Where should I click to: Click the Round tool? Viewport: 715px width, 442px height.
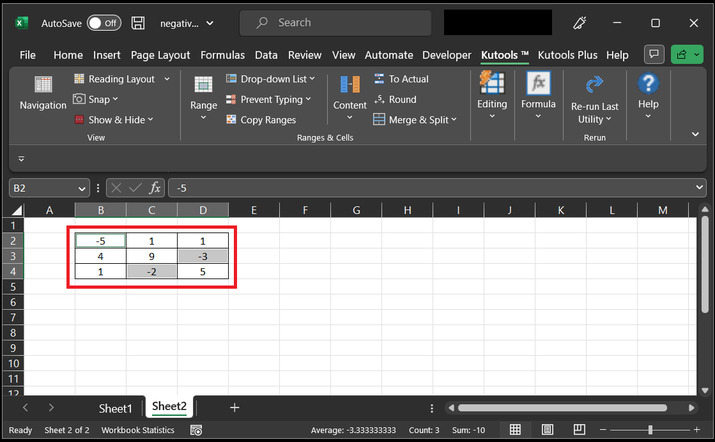[x=395, y=99]
